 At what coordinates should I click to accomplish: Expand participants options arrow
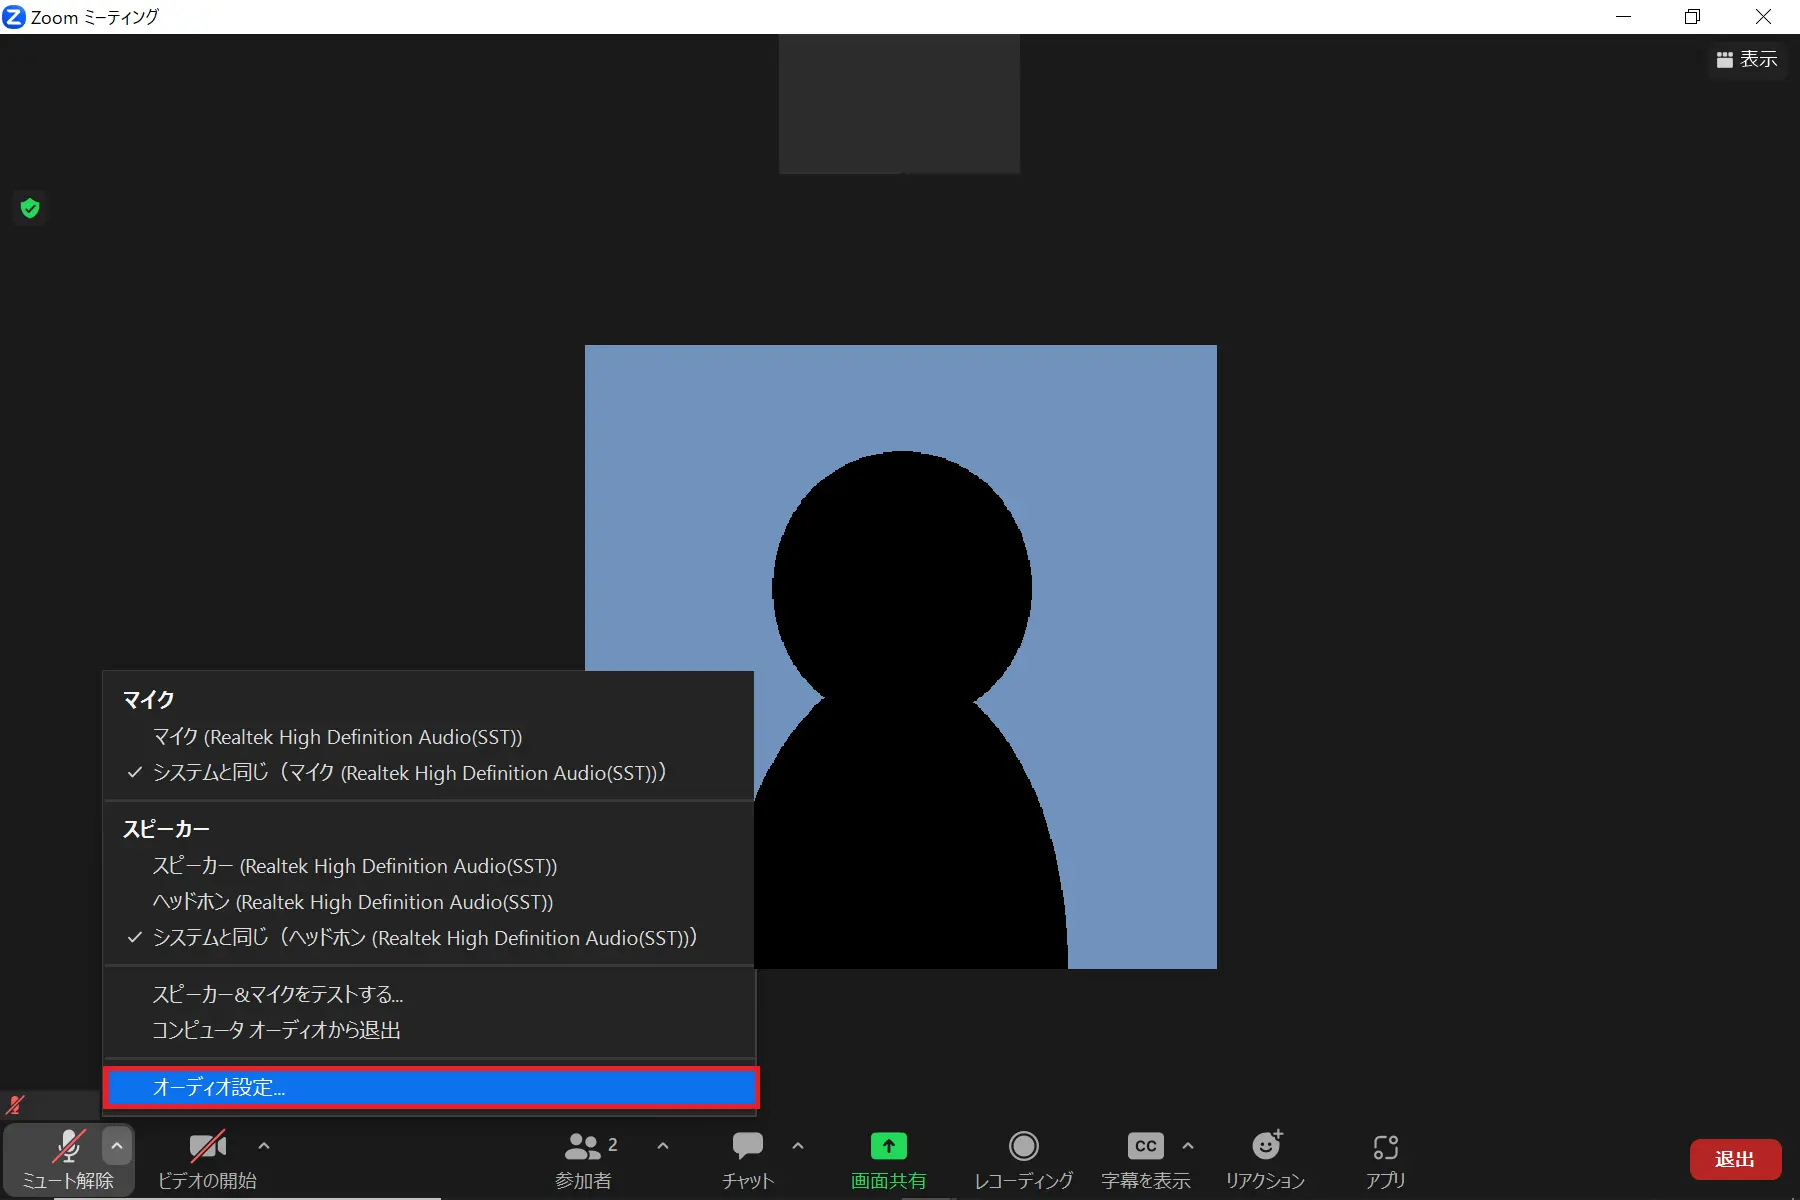pyautogui.click(x=663, y=1146)
